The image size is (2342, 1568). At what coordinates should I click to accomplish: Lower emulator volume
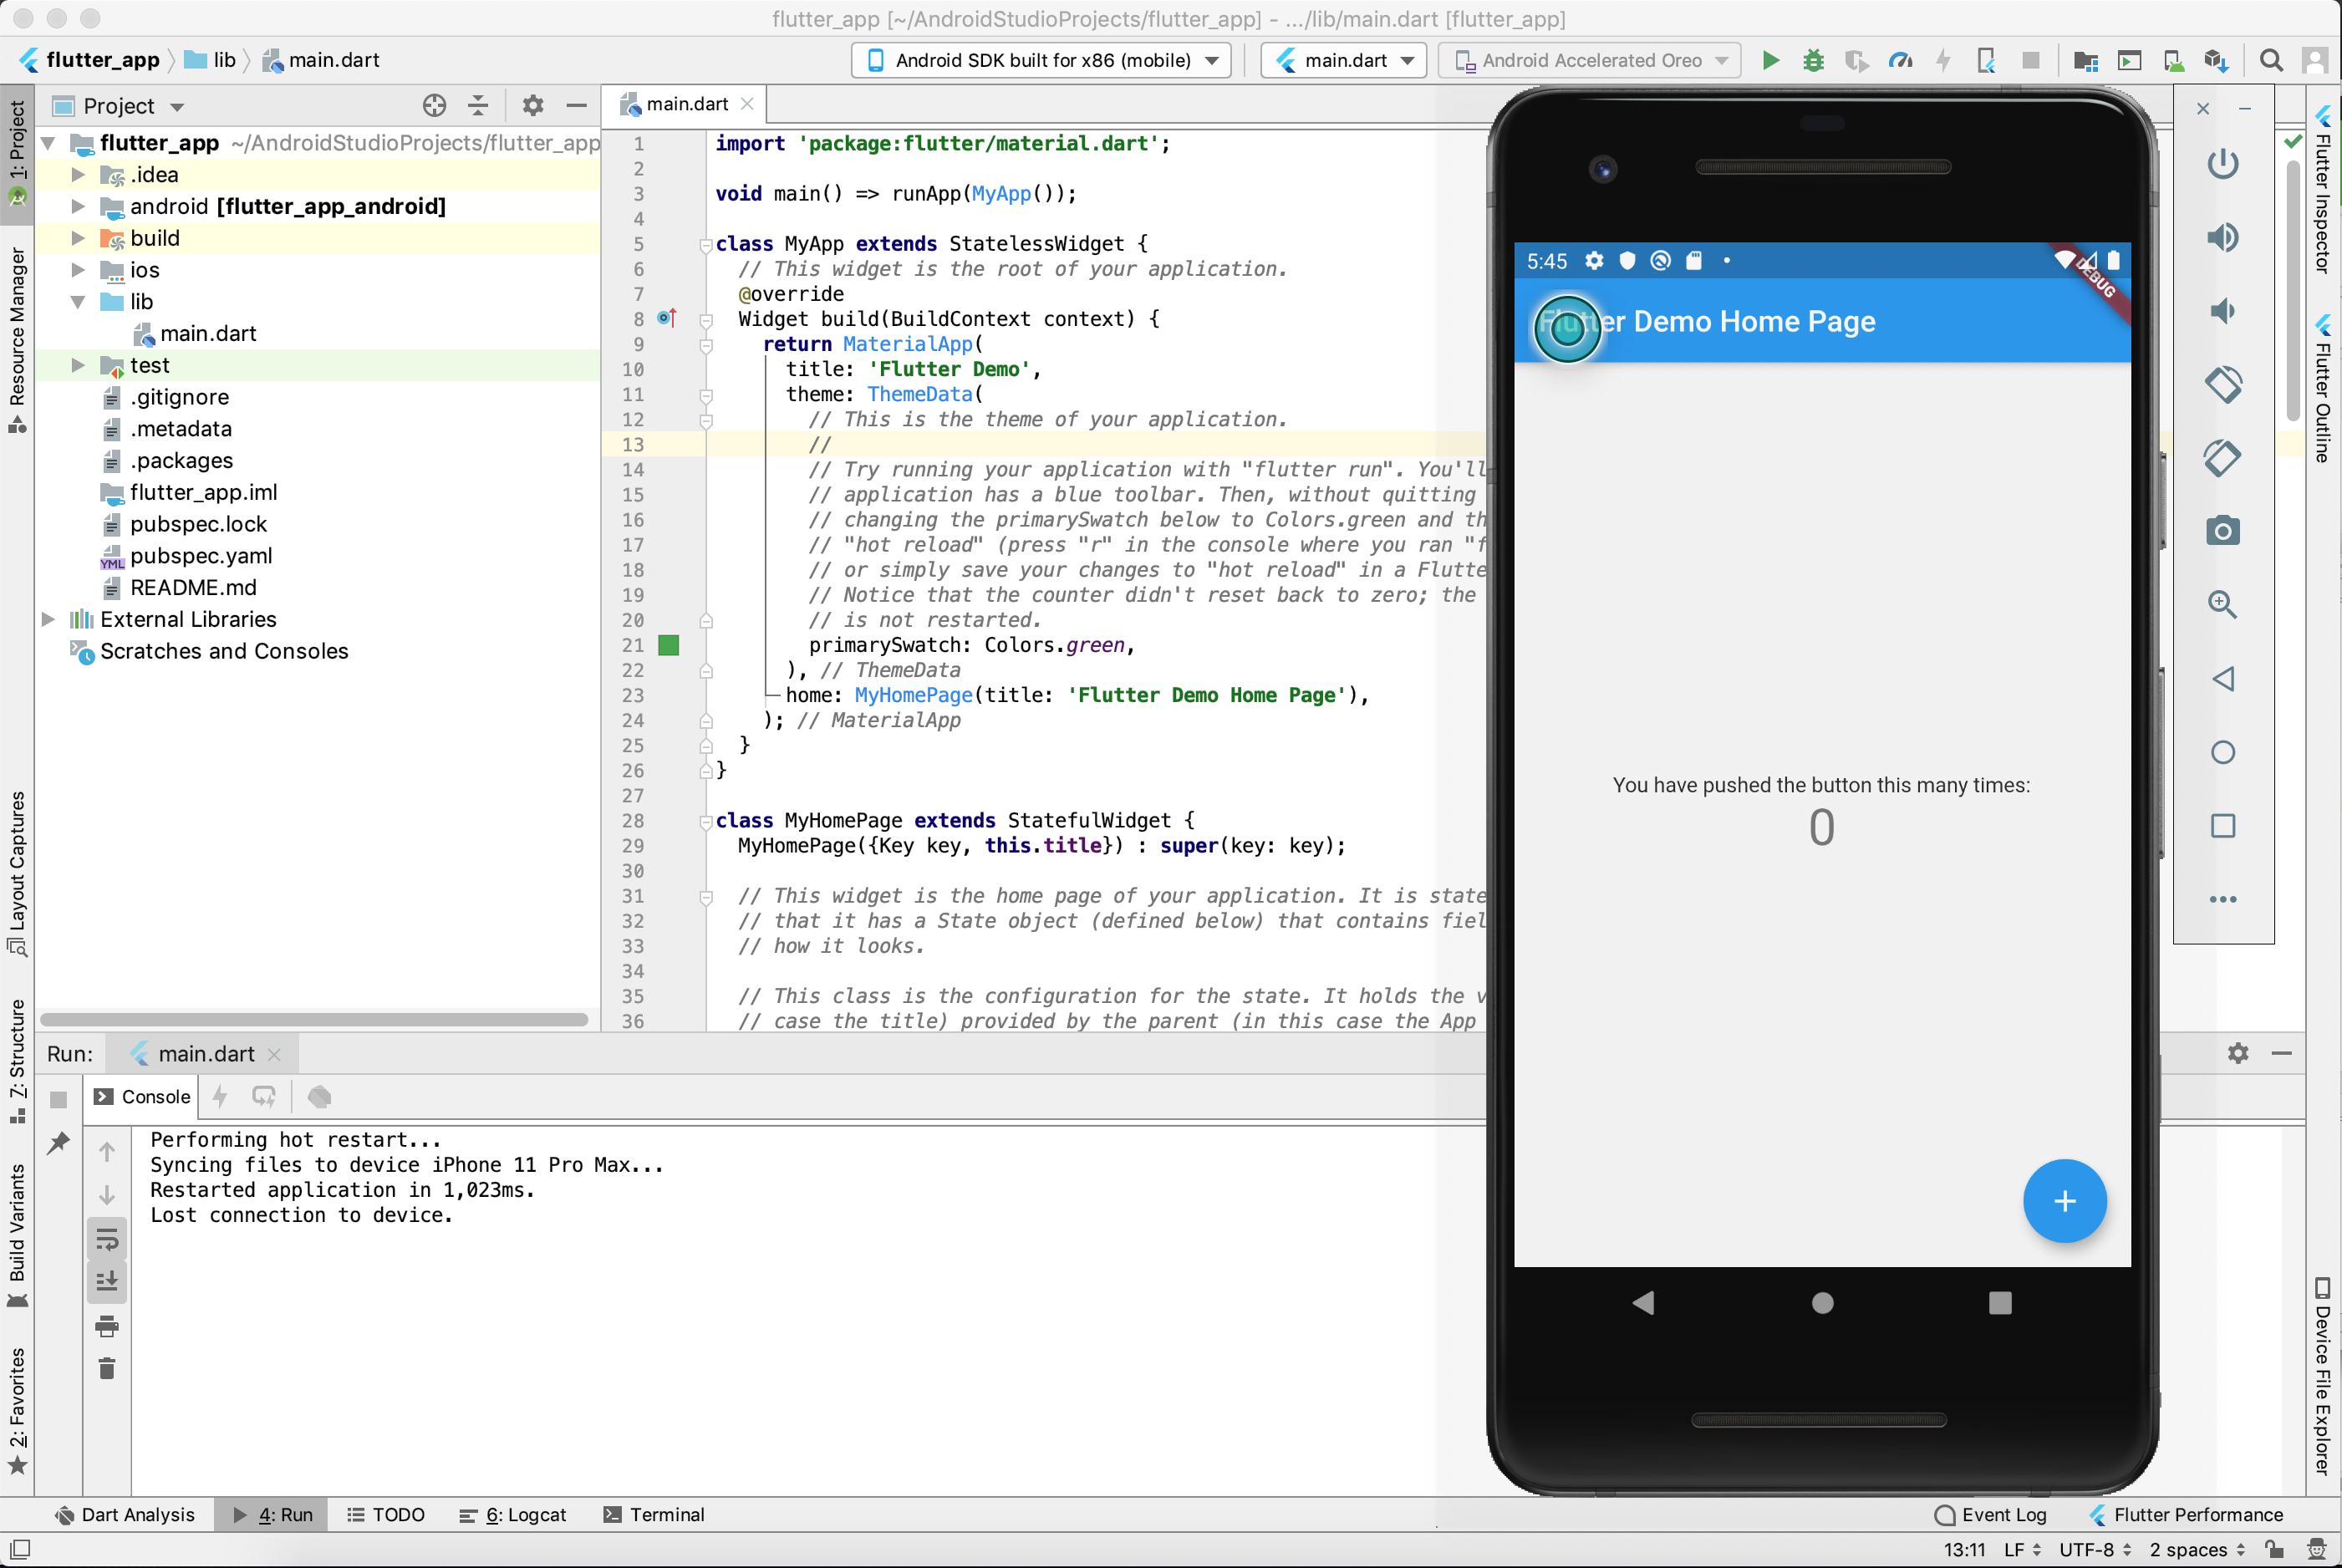(x=2222, y=311)
